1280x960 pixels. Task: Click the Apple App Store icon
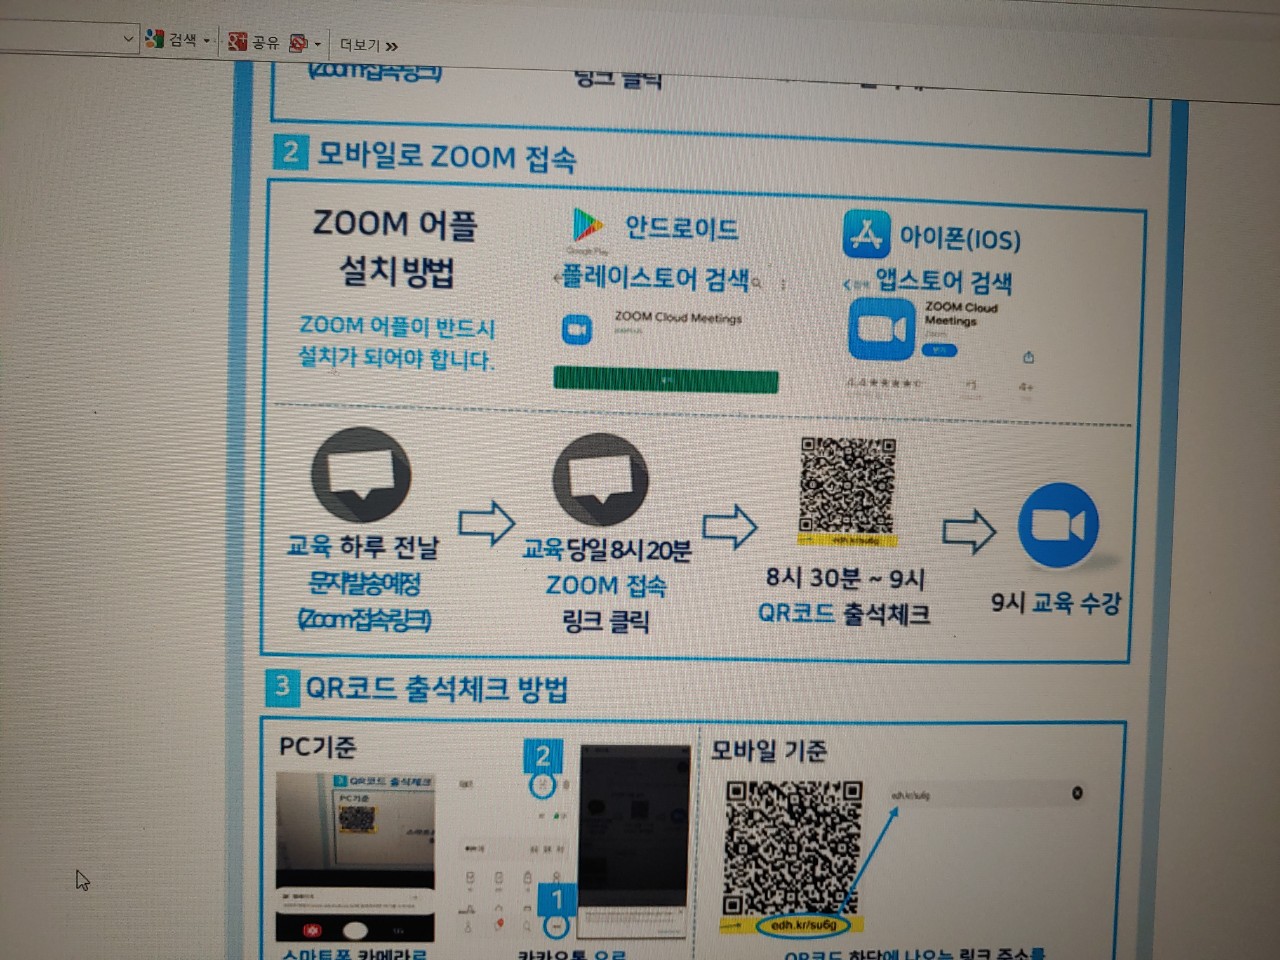[865, 235]
